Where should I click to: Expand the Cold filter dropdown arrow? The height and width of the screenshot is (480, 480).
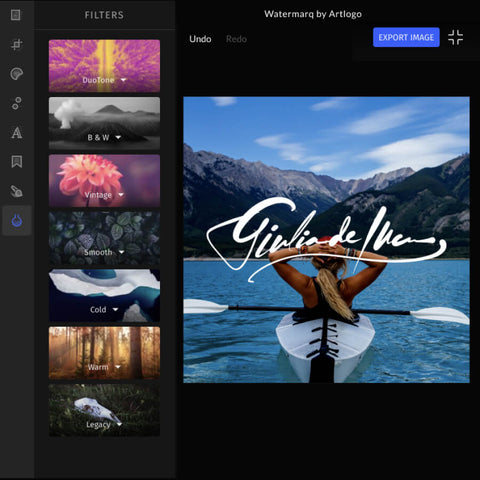tap(115, 309)
